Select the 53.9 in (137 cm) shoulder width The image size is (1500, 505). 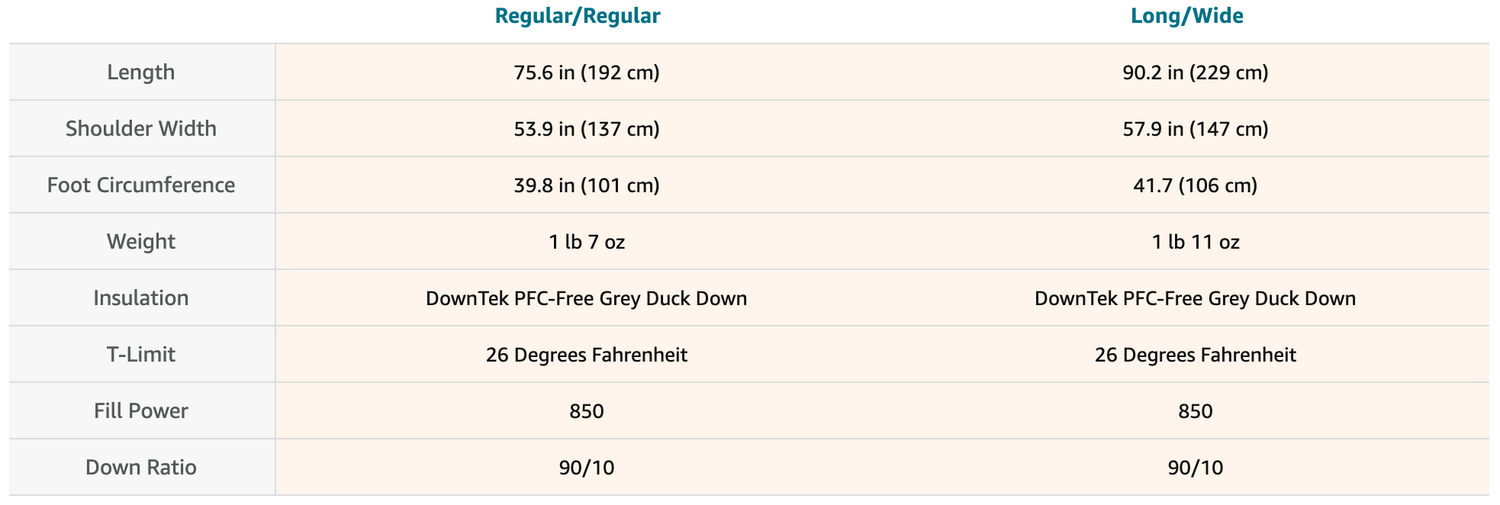[586, 129]
